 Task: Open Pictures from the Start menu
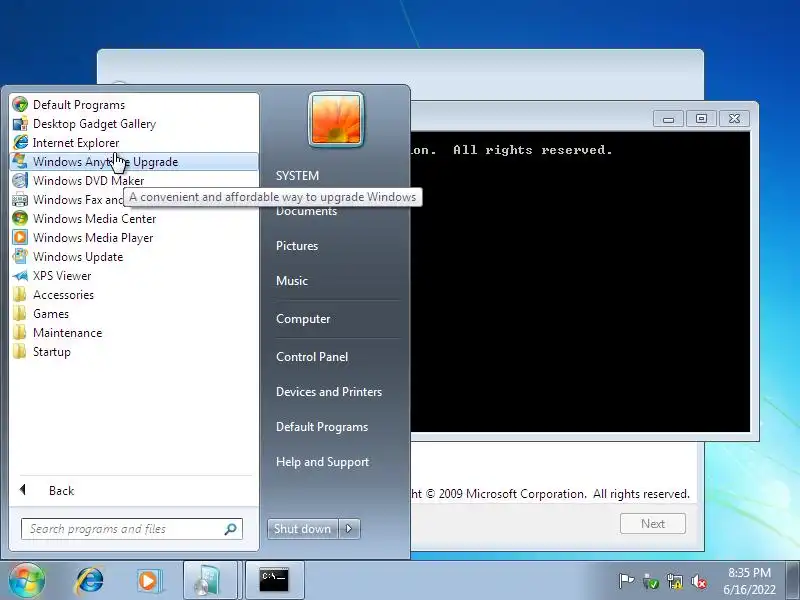[x=297, y=245]
